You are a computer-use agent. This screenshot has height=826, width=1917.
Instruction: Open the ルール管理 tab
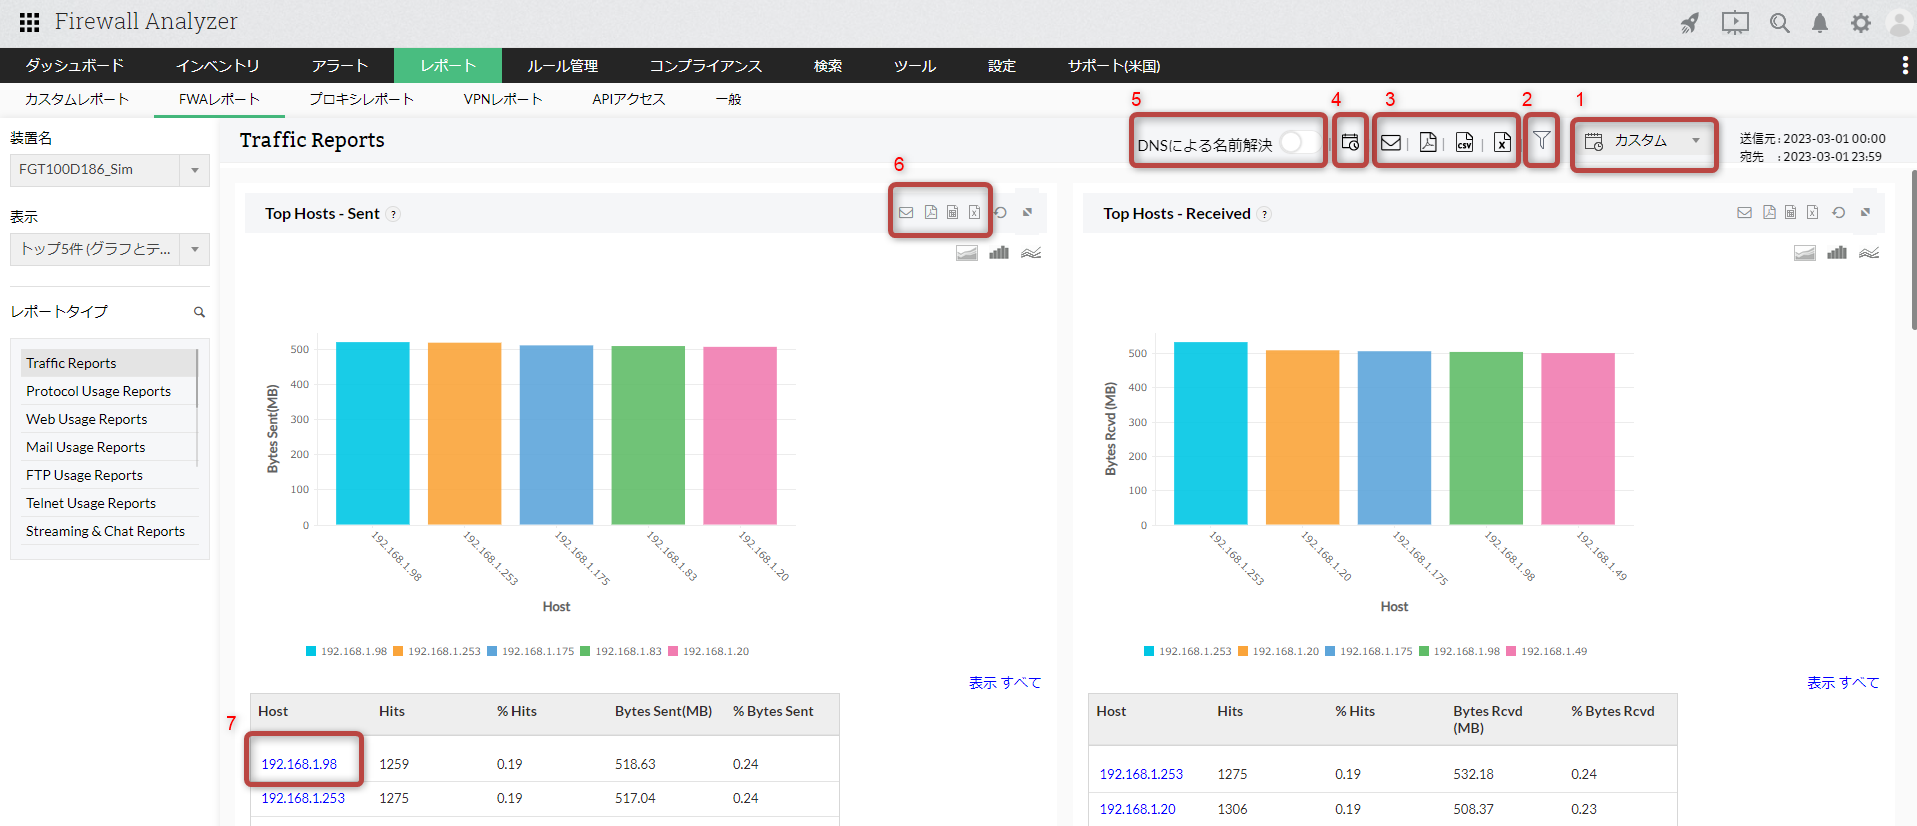coord(563,66)
